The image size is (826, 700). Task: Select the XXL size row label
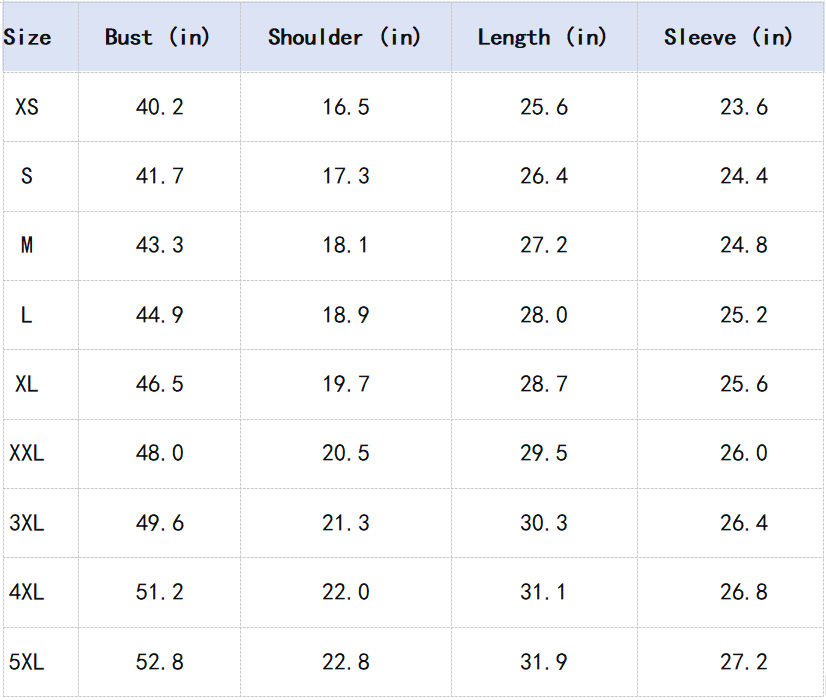pos(27,453)
